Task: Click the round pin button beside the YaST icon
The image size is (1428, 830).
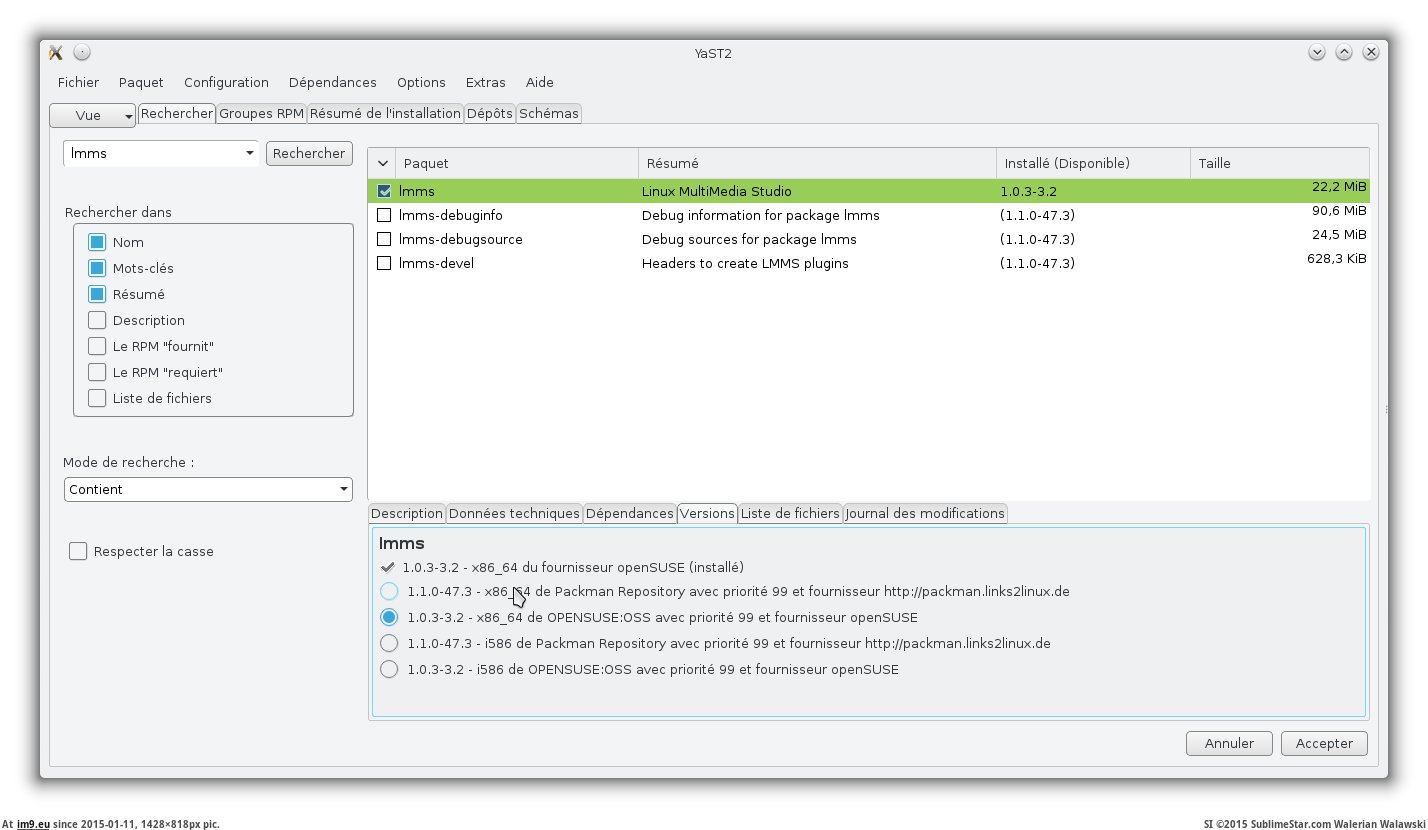Action: (x=82, y=53)
